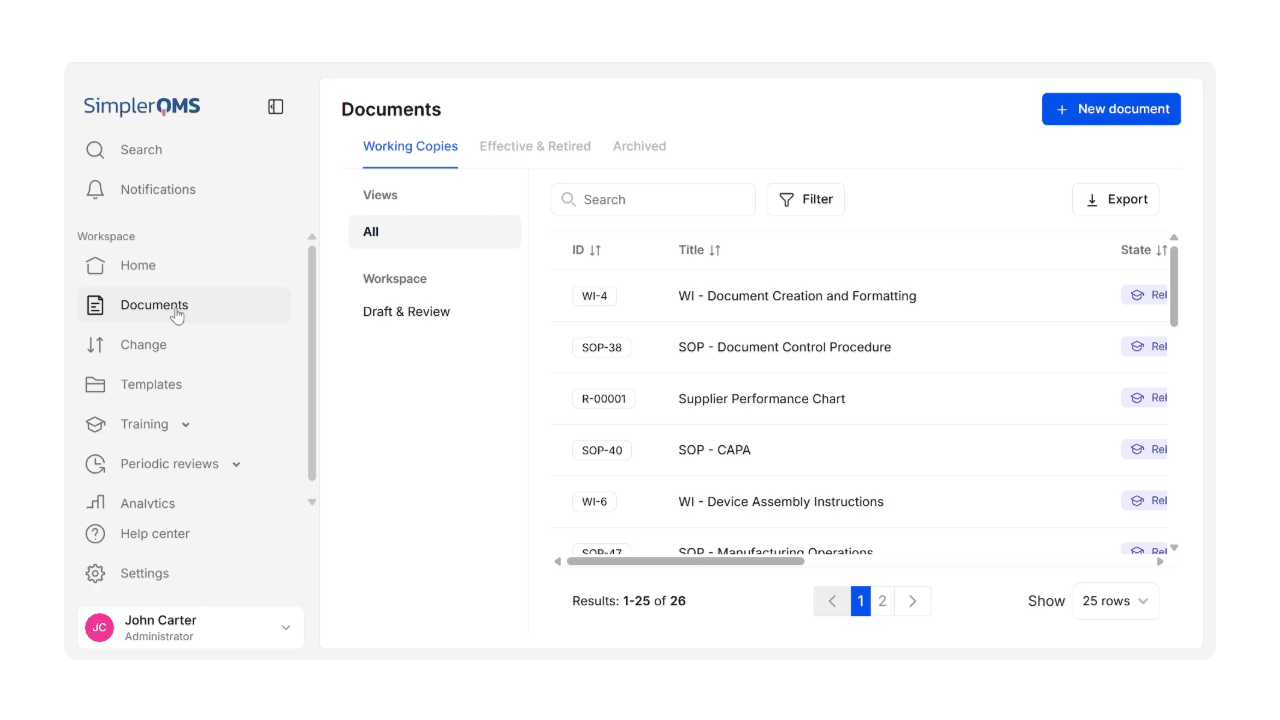Open the 25 rows dropdown

pyautogui.click(x=1116, y=601)
